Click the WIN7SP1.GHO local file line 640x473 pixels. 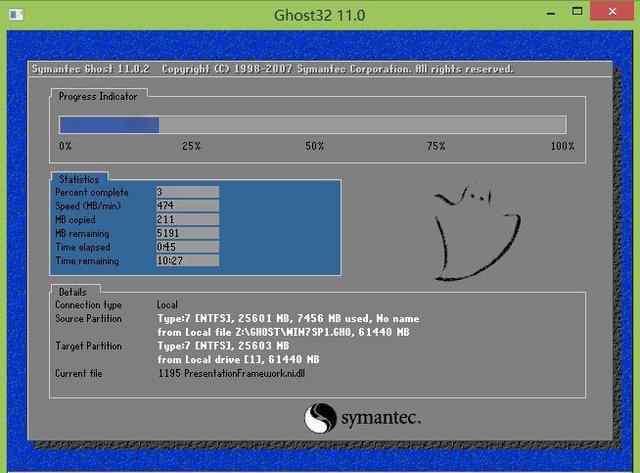[x=283, y=333]
